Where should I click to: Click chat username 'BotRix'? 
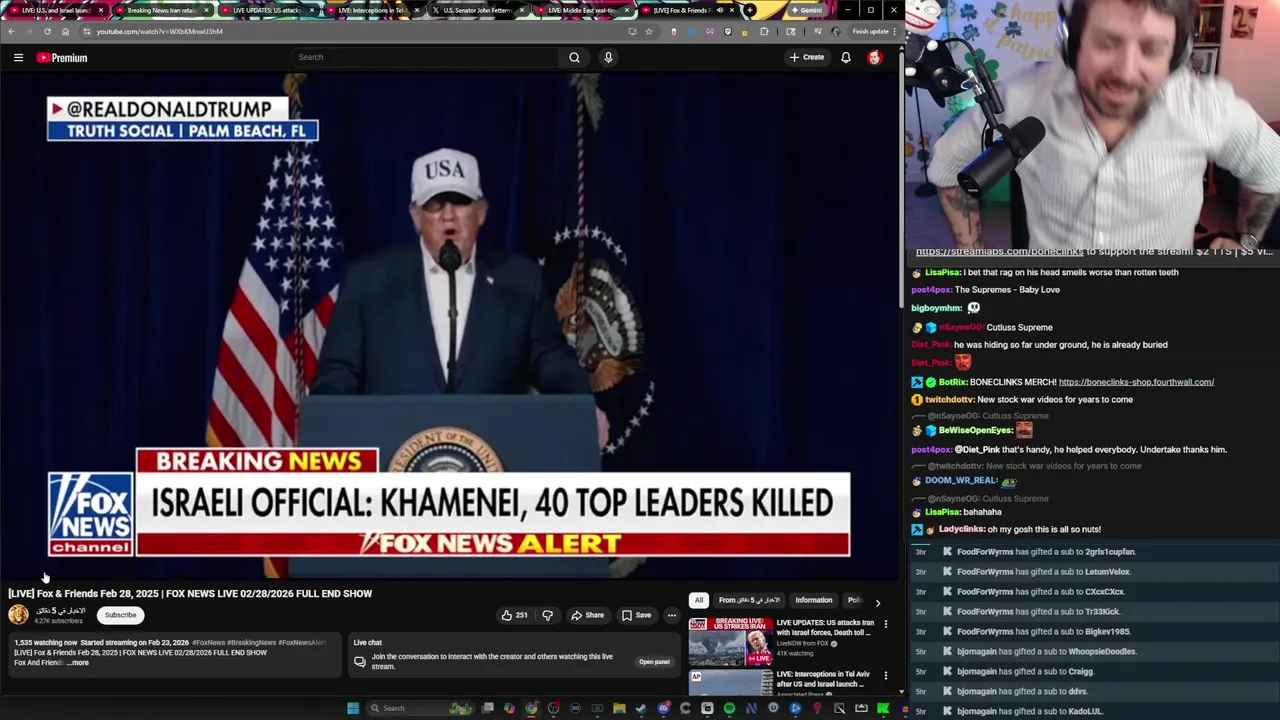coord(954,382)
